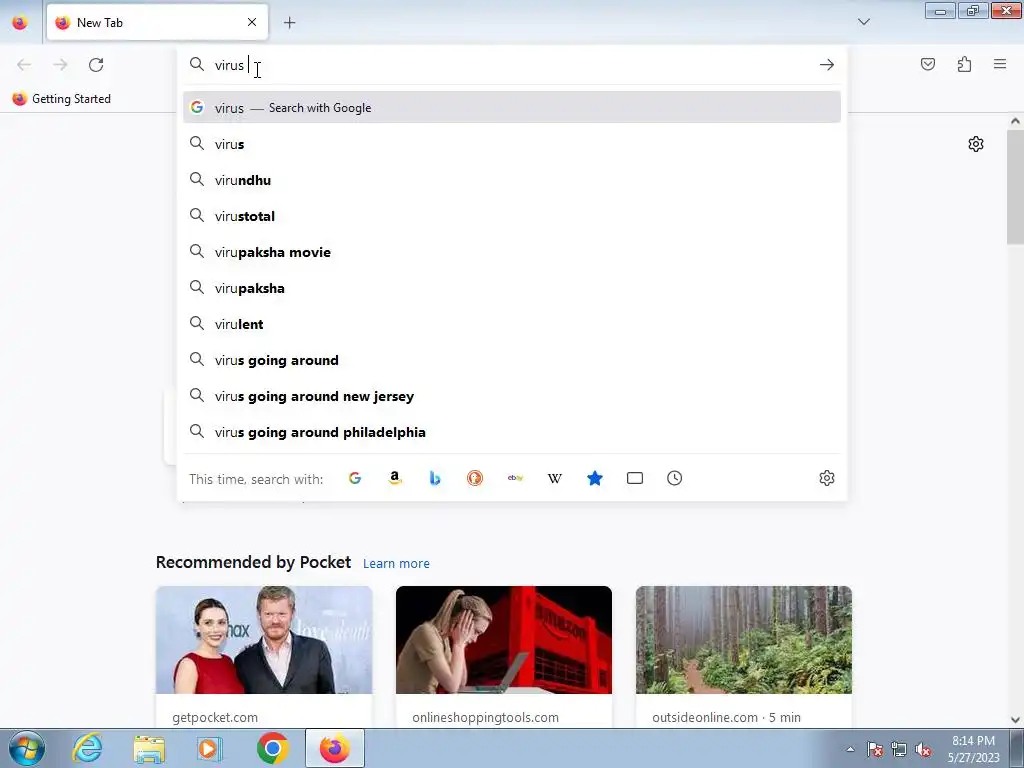Screen dimensions: 1024x768
Task: Open Firefox View pinned icon
Action: 20,23
